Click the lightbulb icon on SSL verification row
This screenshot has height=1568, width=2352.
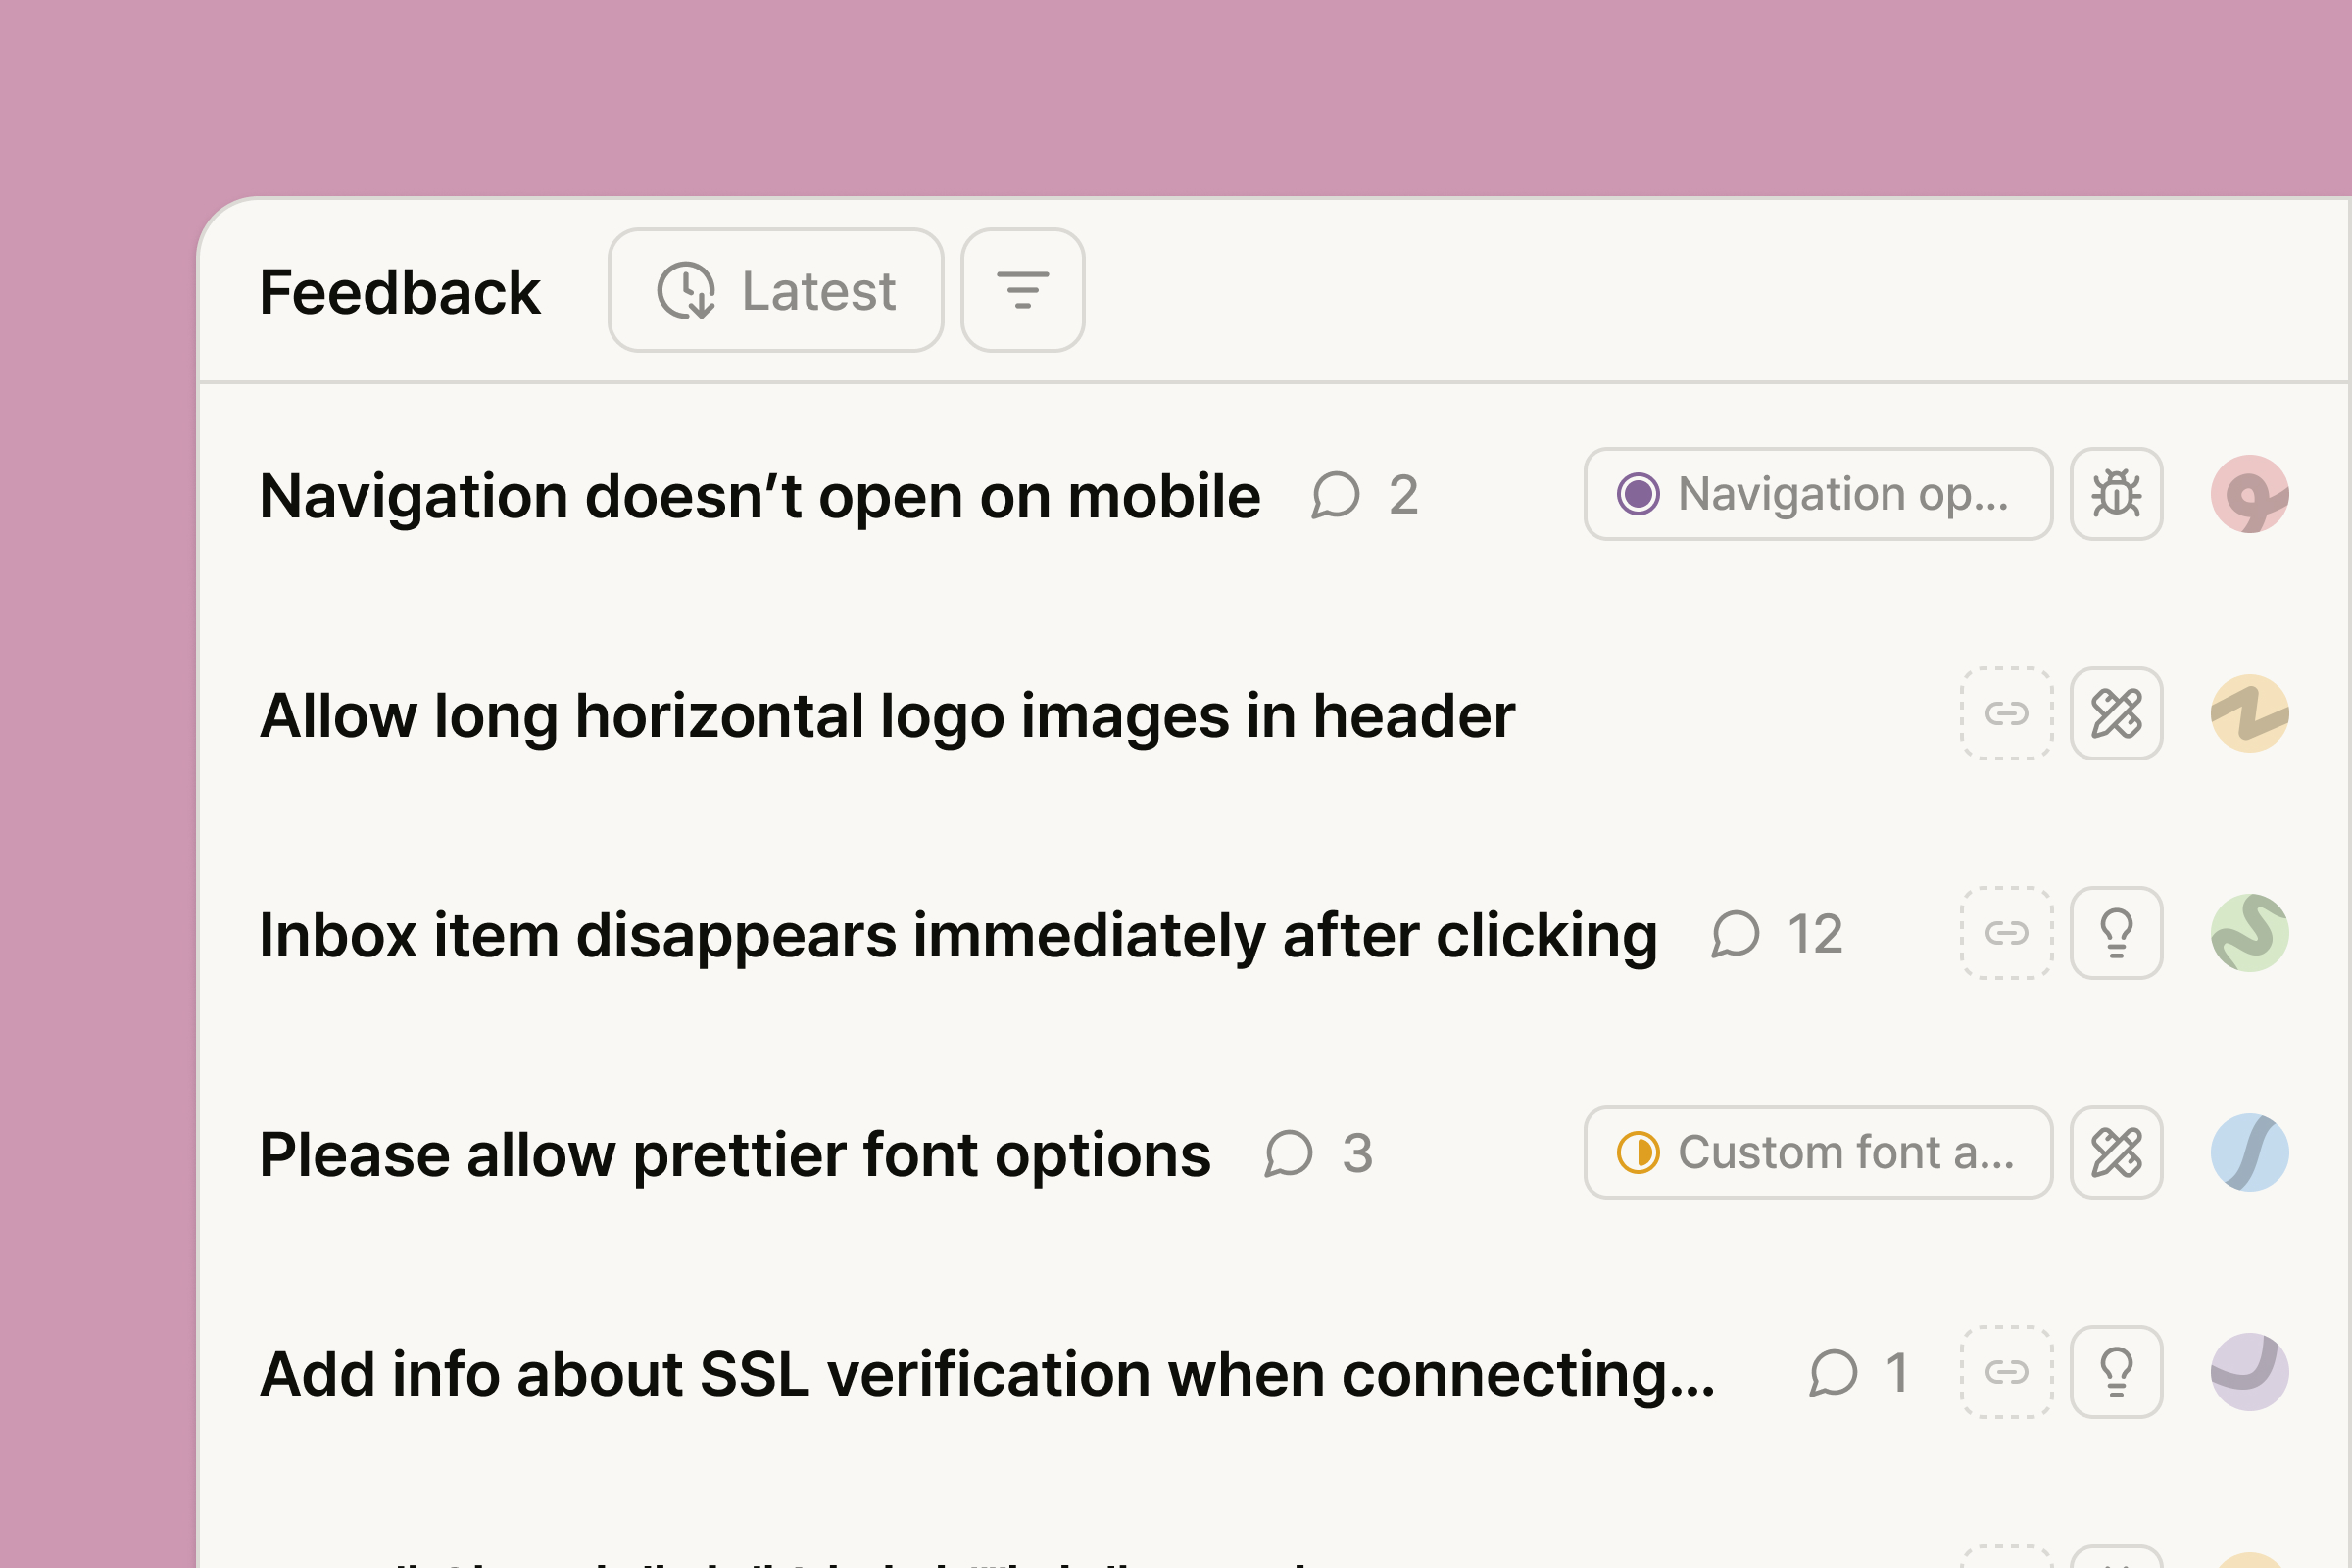click(2116, 1372)
